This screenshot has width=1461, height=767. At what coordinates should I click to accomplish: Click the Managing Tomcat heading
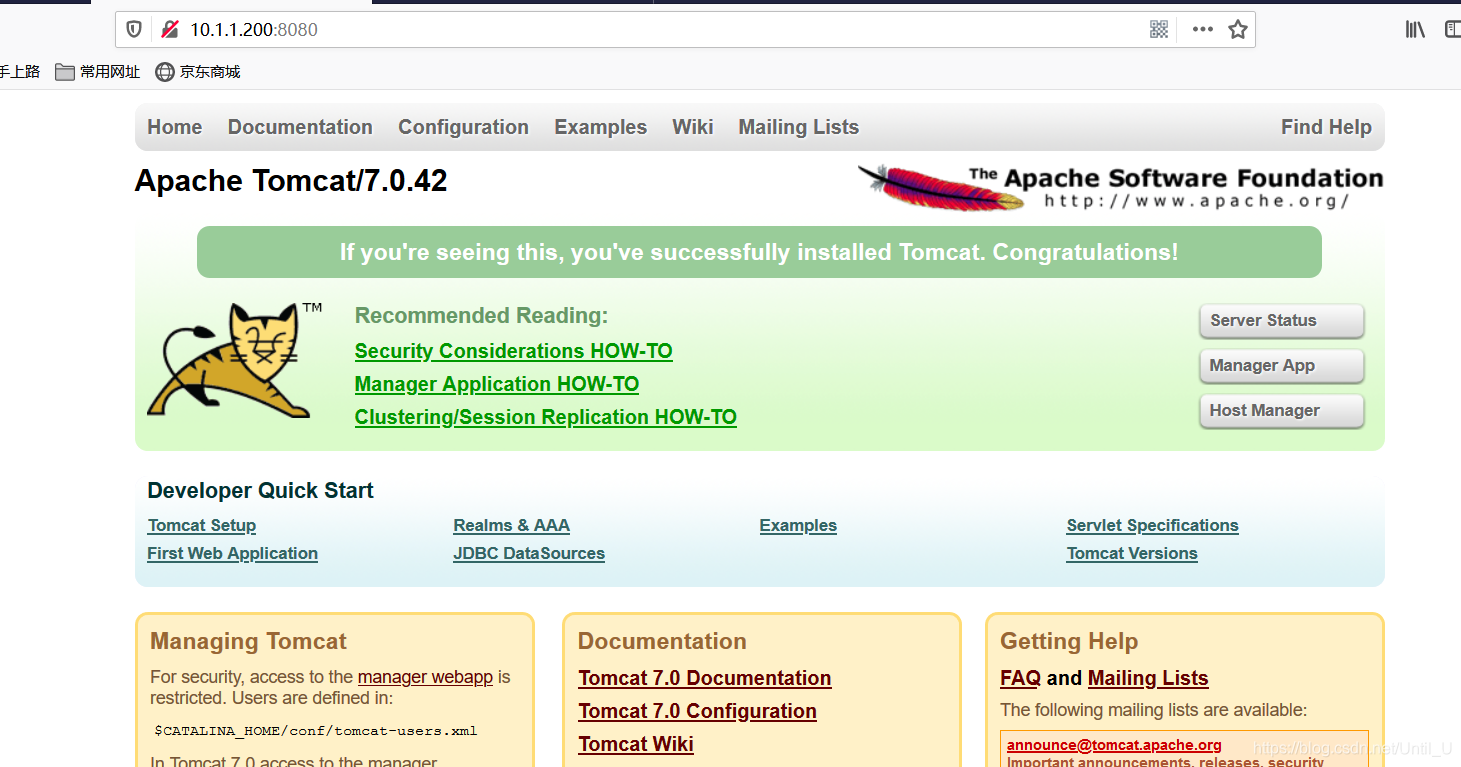(x=248, y=641)
